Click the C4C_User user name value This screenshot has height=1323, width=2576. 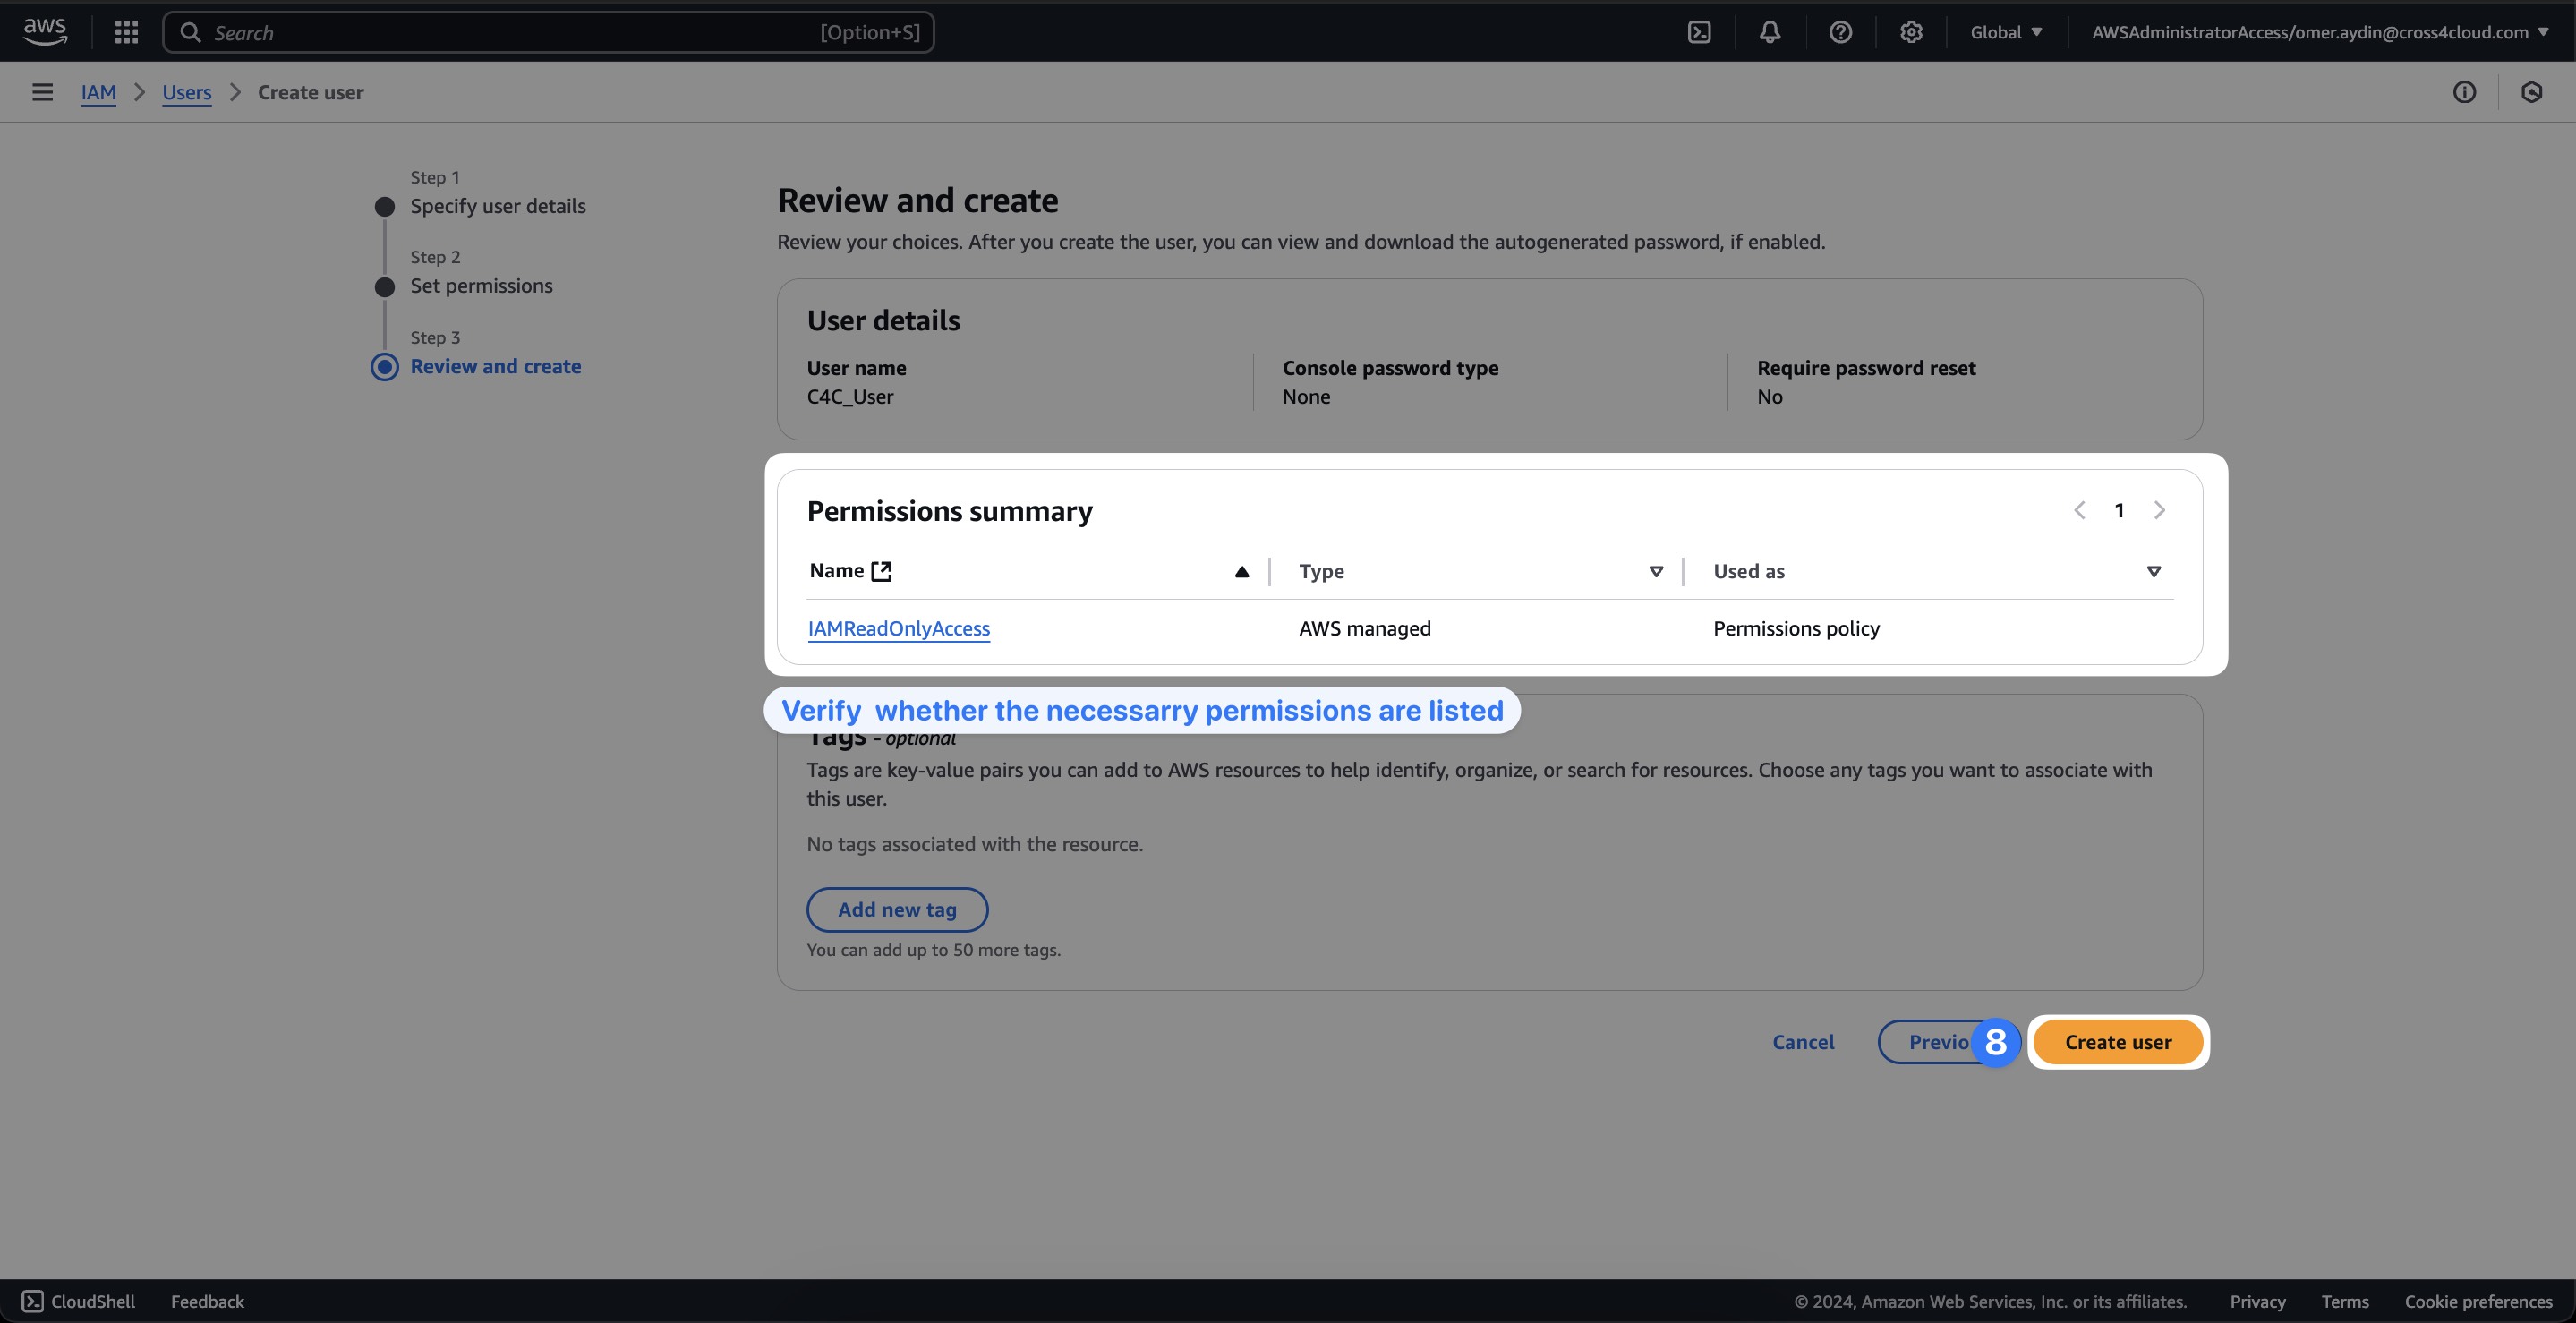(x=850, y=397)
